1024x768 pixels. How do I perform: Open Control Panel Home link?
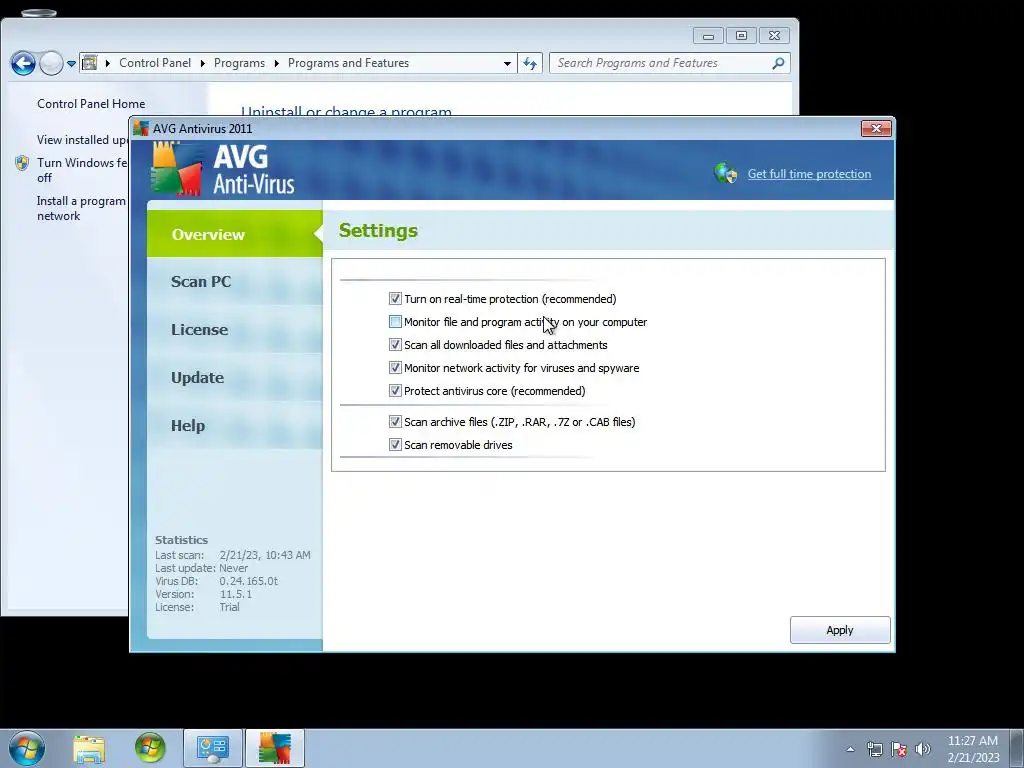pos(91,103)
